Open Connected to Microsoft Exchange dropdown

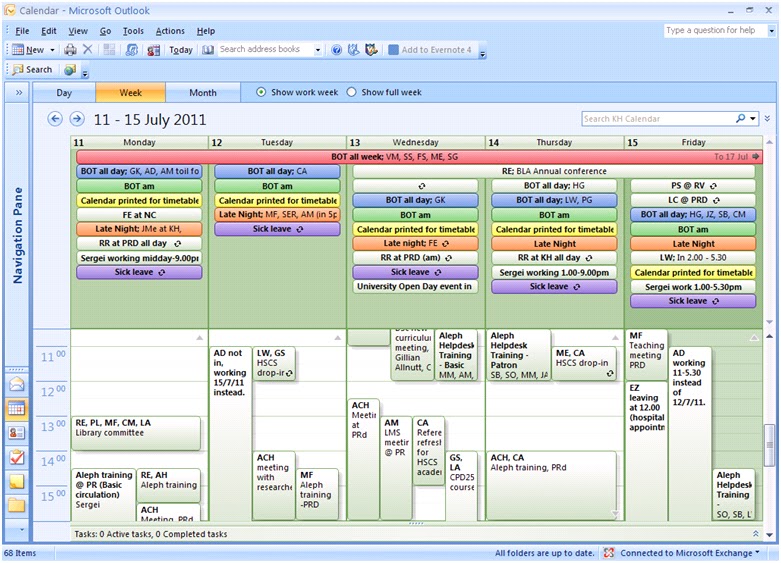(x=758, y=552)
